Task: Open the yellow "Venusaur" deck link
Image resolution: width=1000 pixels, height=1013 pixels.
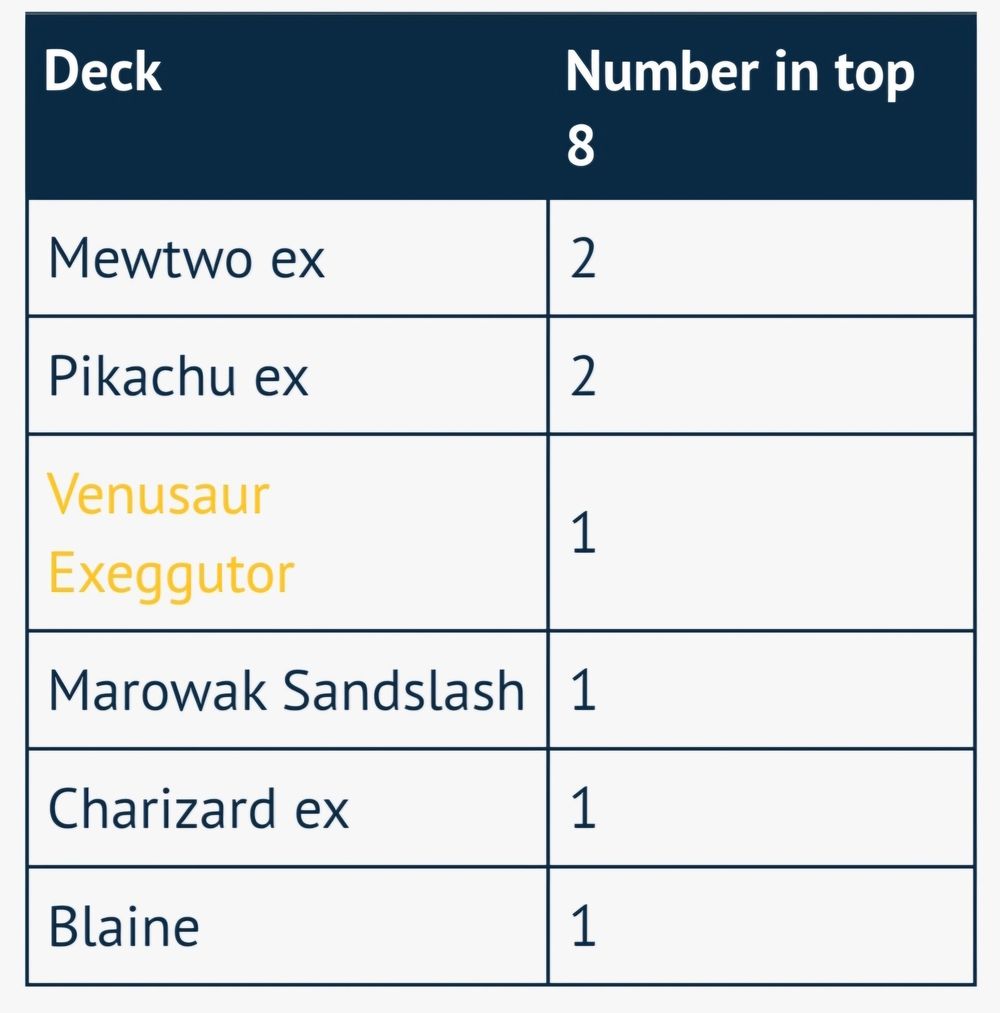Action: 159,495
